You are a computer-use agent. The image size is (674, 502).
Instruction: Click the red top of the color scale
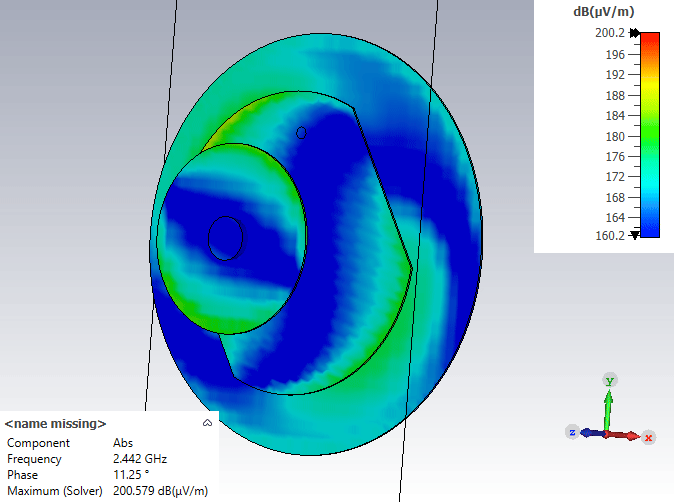coord(649,40)
